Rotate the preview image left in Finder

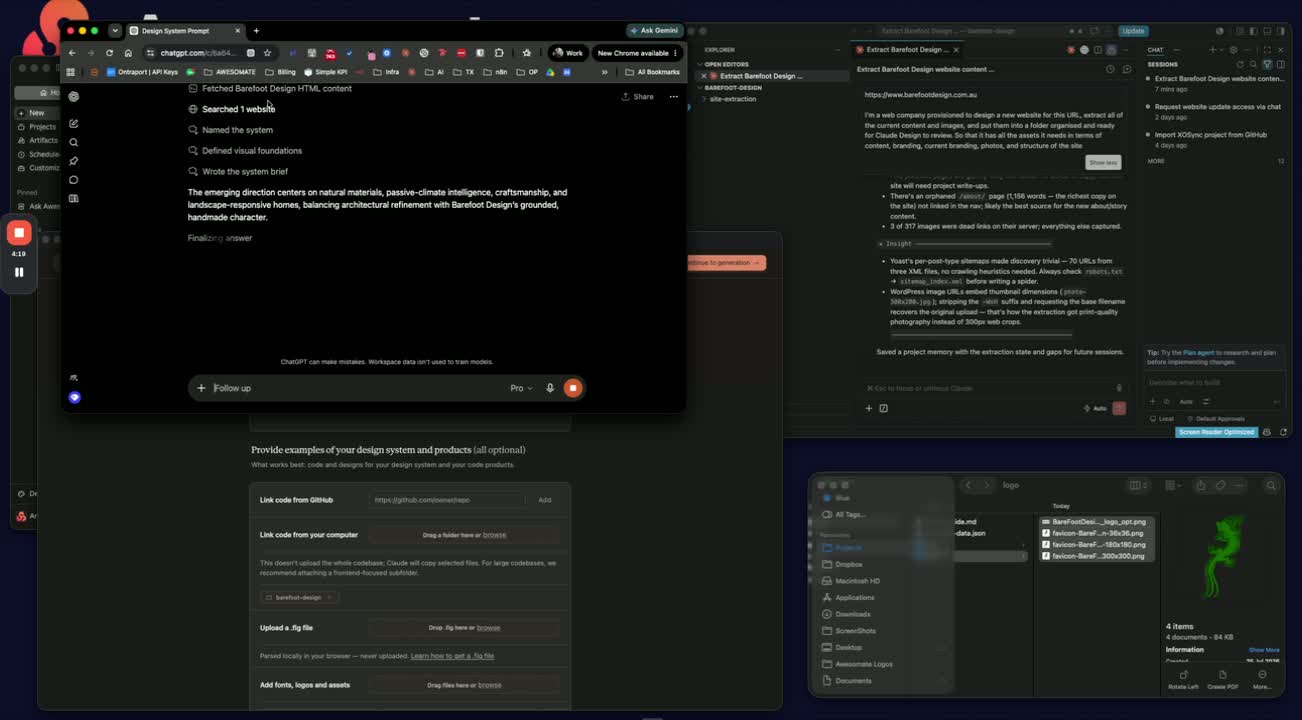pos(1183,679)
